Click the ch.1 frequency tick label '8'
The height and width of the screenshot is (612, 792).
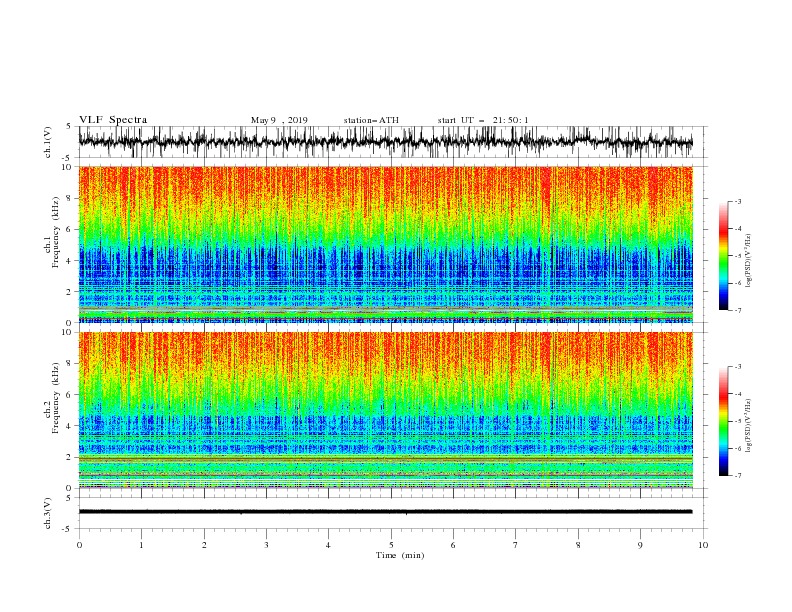(x=70, y=198)
